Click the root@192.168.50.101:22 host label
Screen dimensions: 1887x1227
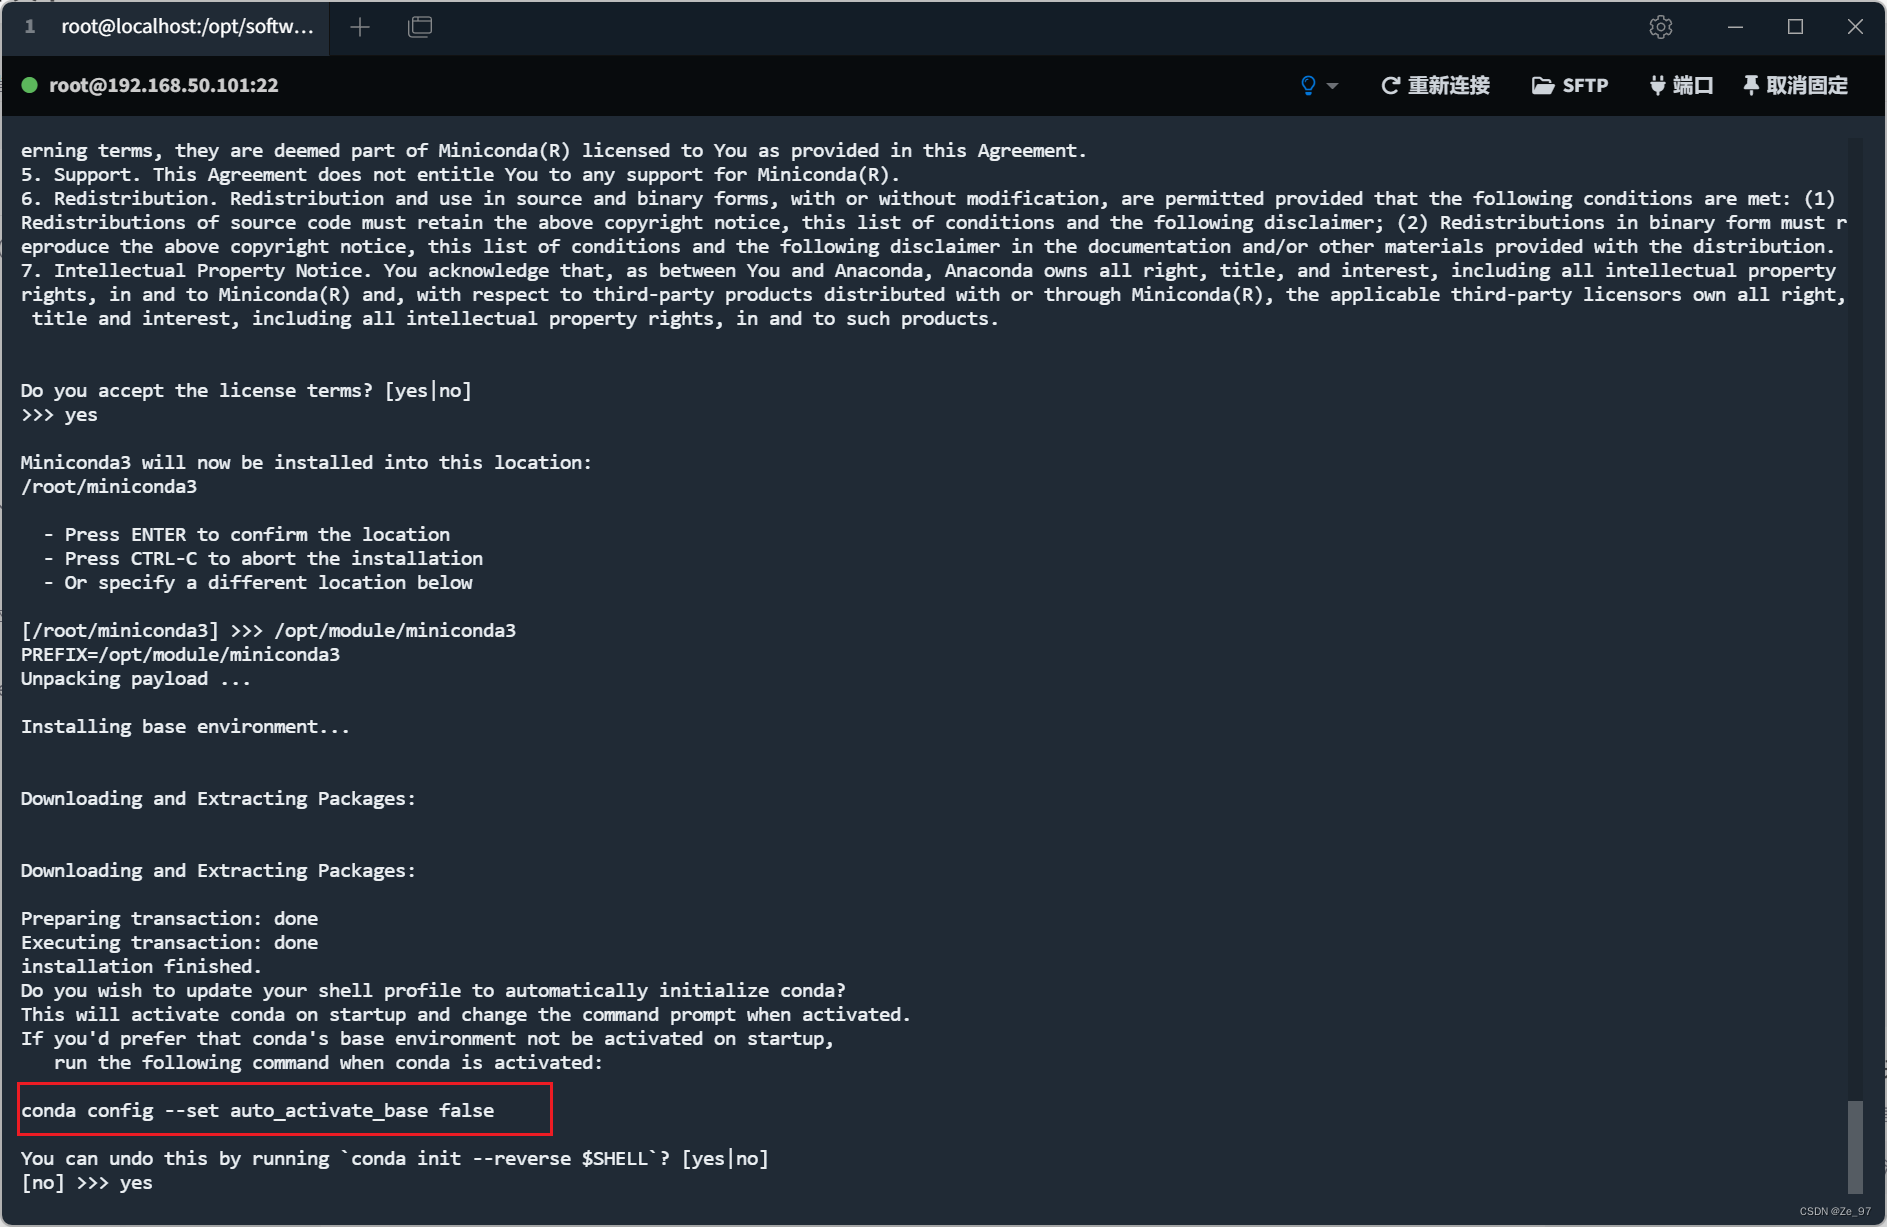tap(165, 86)
